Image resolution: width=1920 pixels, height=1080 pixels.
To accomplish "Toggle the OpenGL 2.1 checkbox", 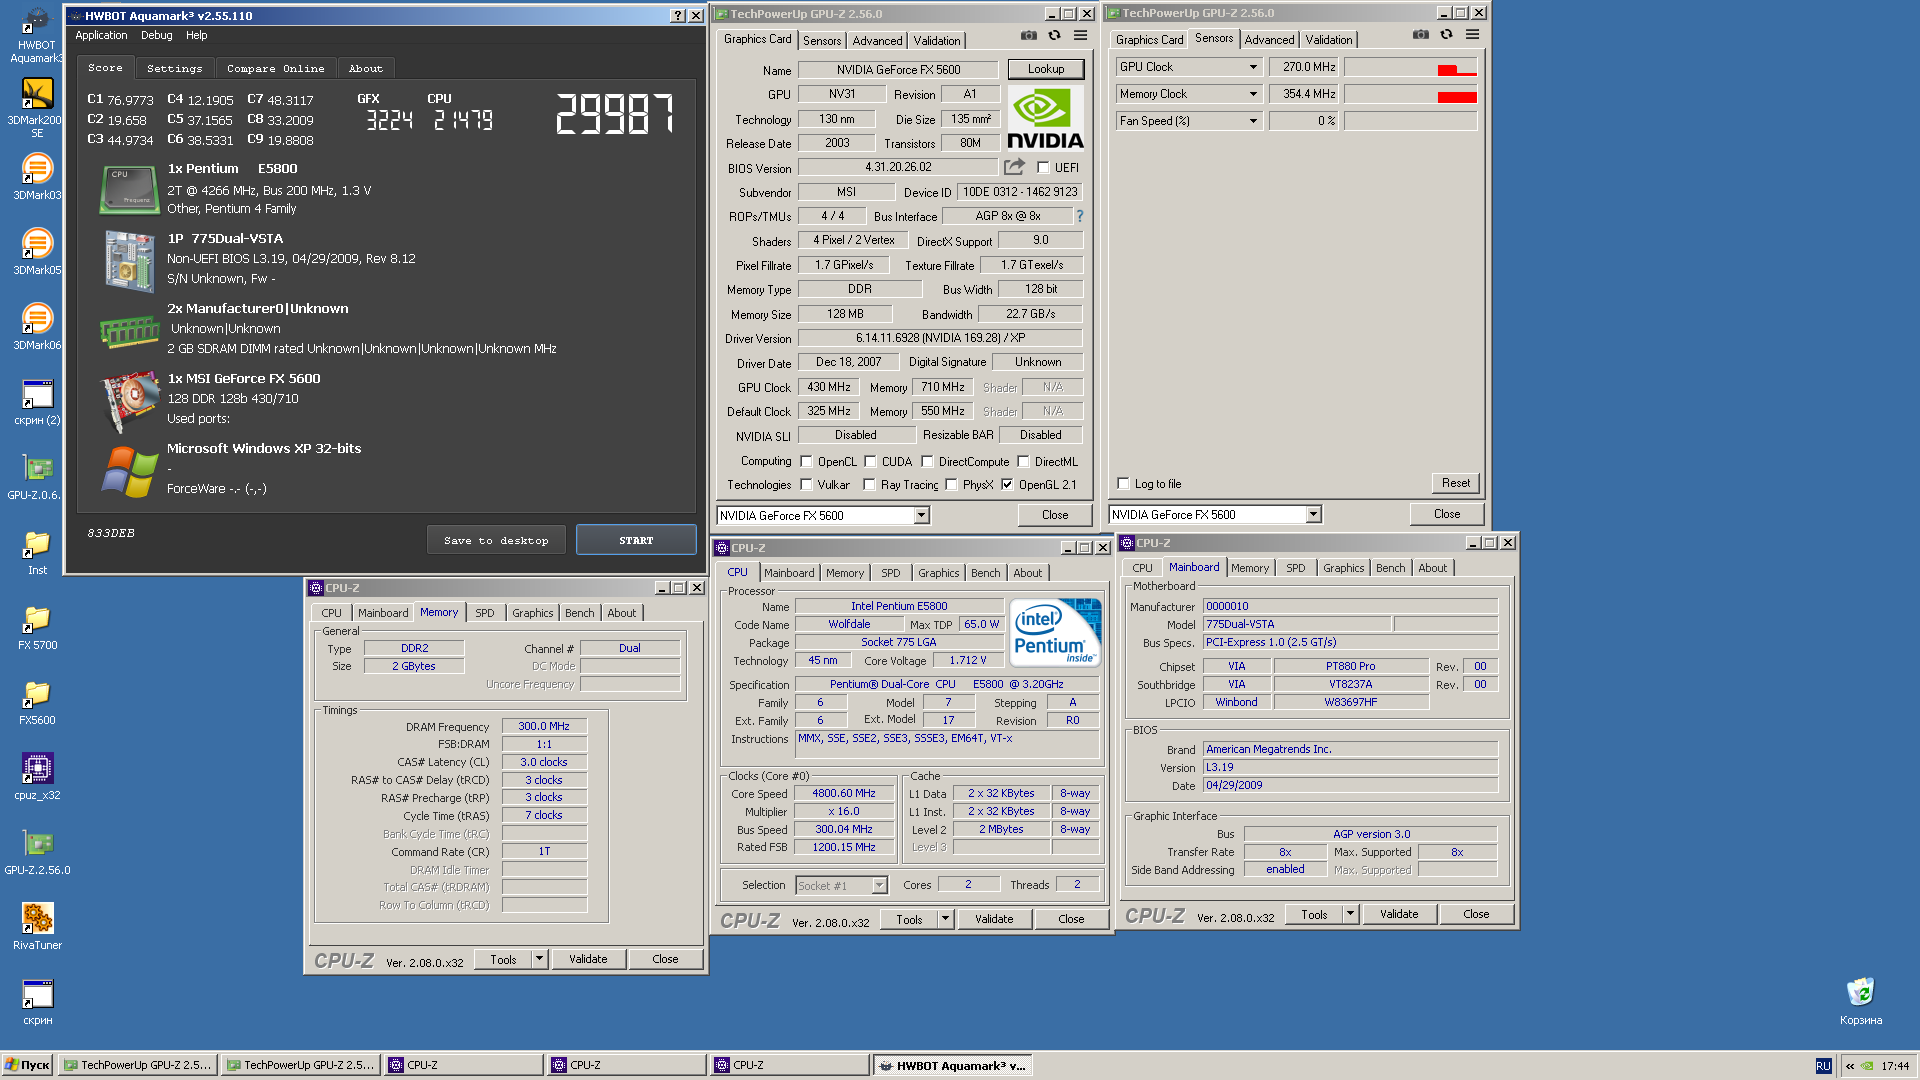I will (1007, 485).
